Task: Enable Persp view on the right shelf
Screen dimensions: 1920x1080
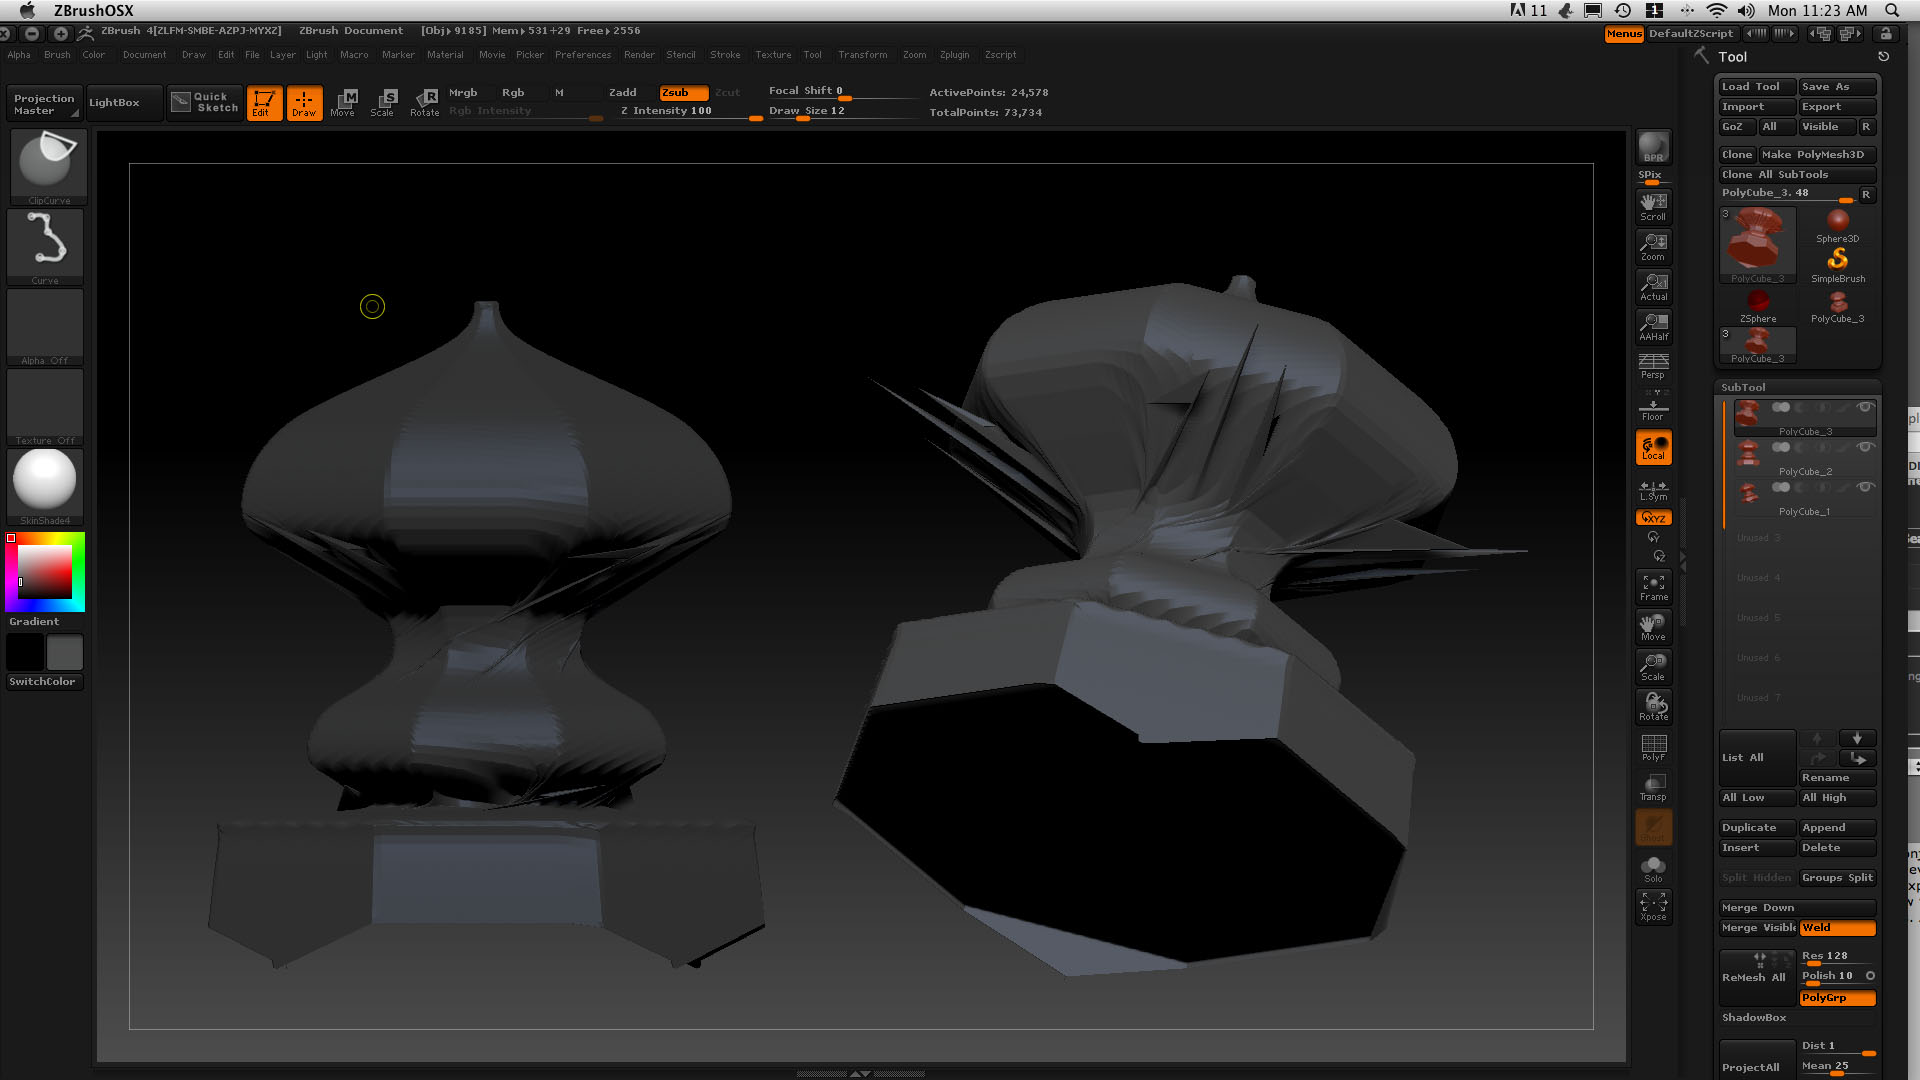Action: point(1653,365)
